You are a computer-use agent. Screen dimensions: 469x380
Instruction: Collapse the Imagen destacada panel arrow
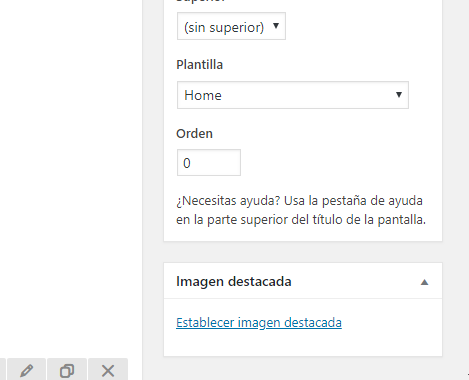point(424,282)
